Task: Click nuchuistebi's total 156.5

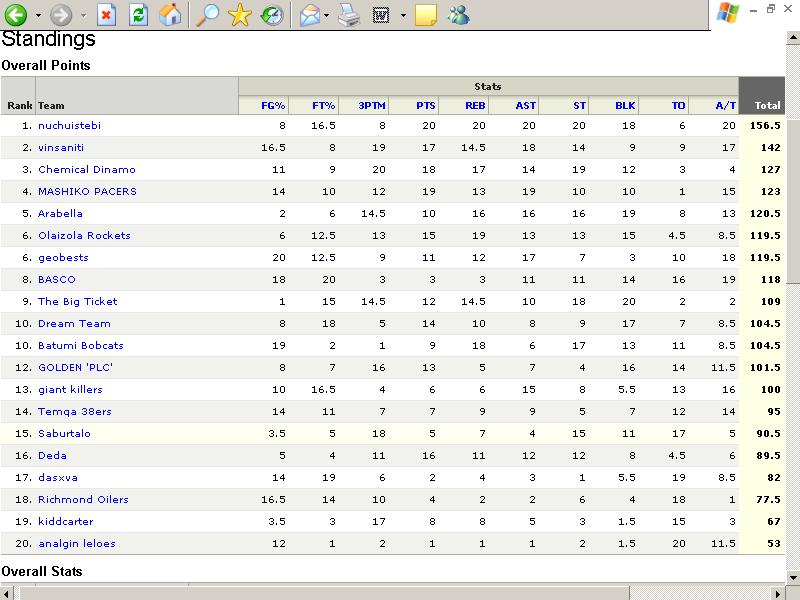Action: click(x=765, y=126)
